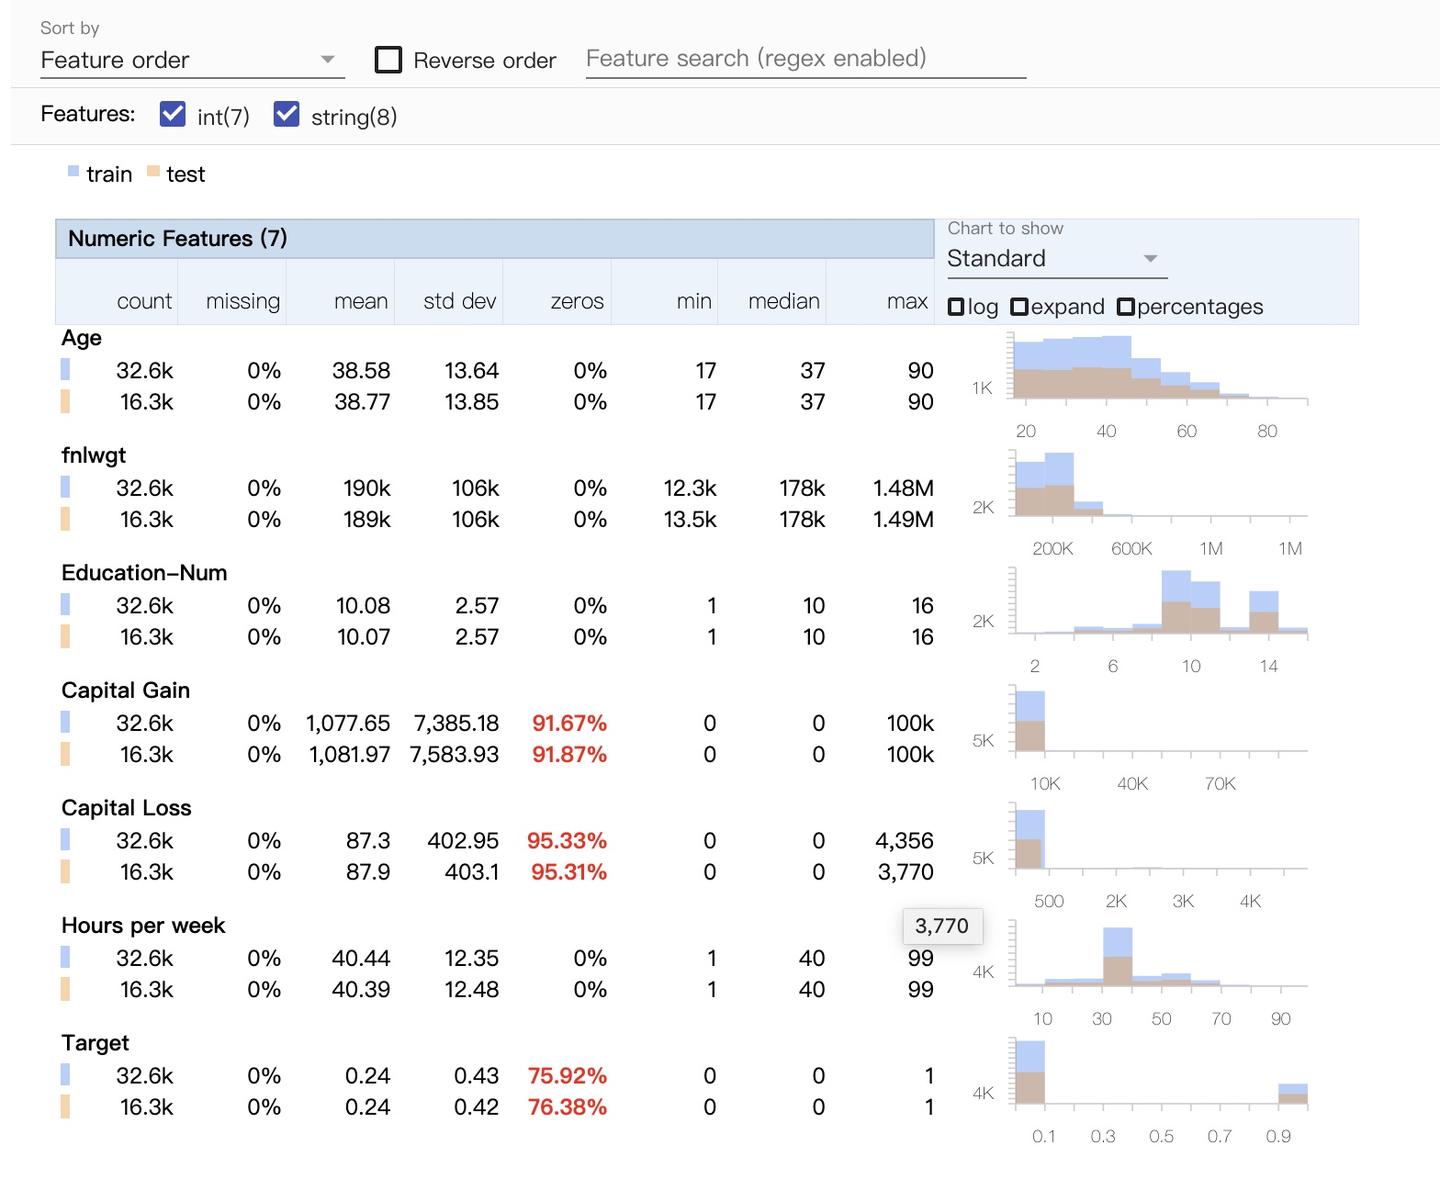Select the Target feature name

(x=95, y=1043)
